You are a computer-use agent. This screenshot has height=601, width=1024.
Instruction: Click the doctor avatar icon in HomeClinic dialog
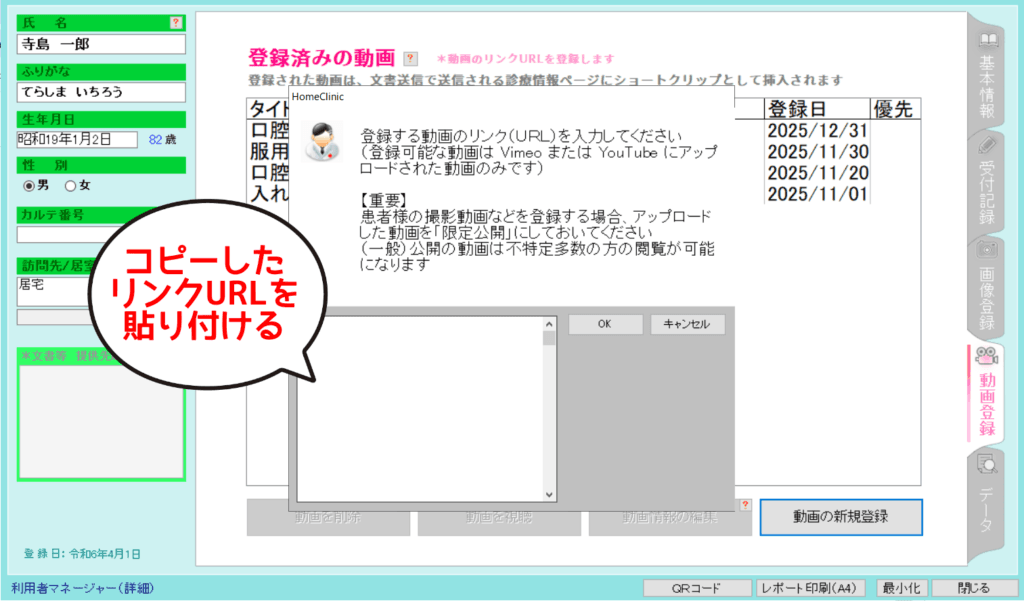(x=321, y=141)
